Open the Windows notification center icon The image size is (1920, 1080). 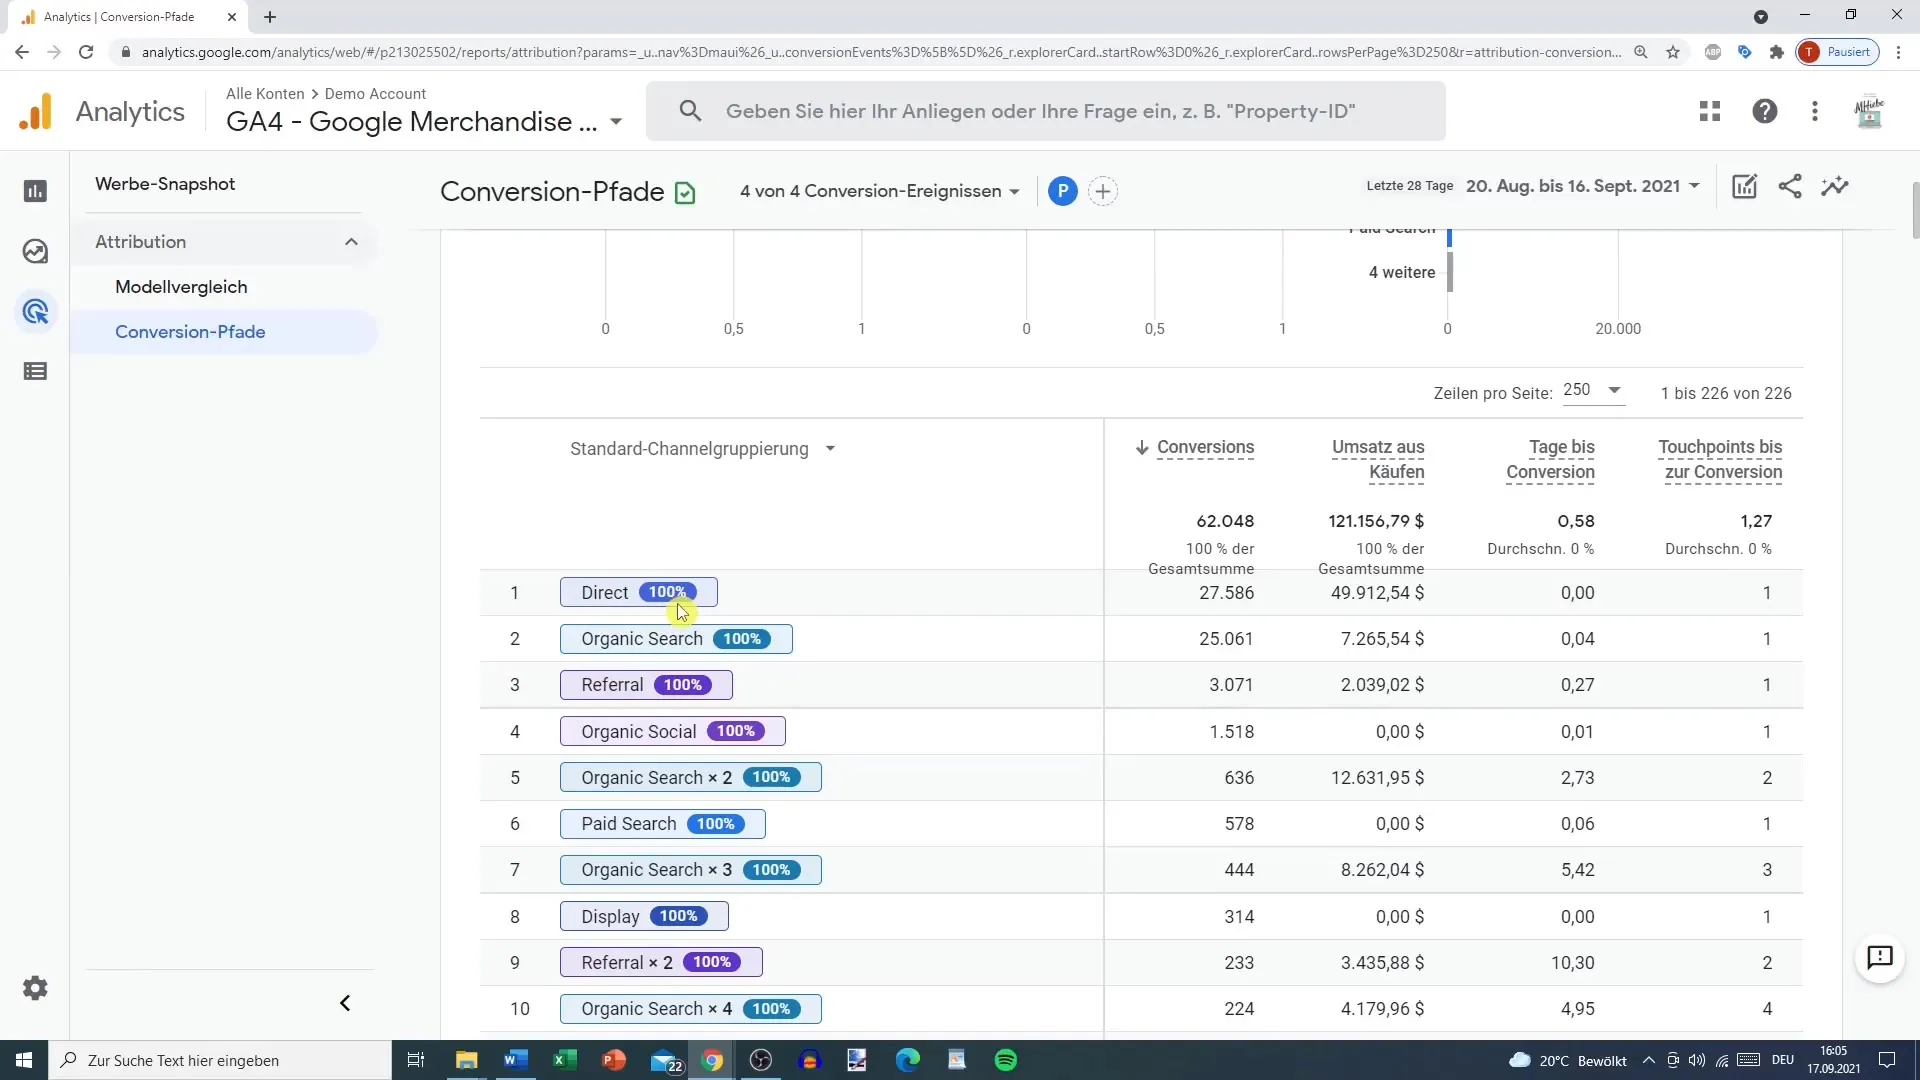(x=1887, y=1060)
